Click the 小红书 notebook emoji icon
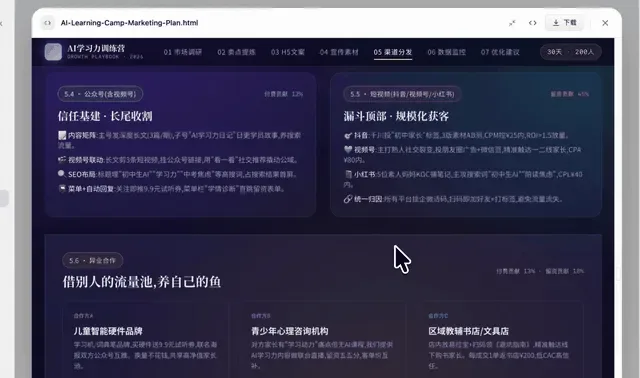This screenshot has width=640, height=378. (x=348, y=174)
